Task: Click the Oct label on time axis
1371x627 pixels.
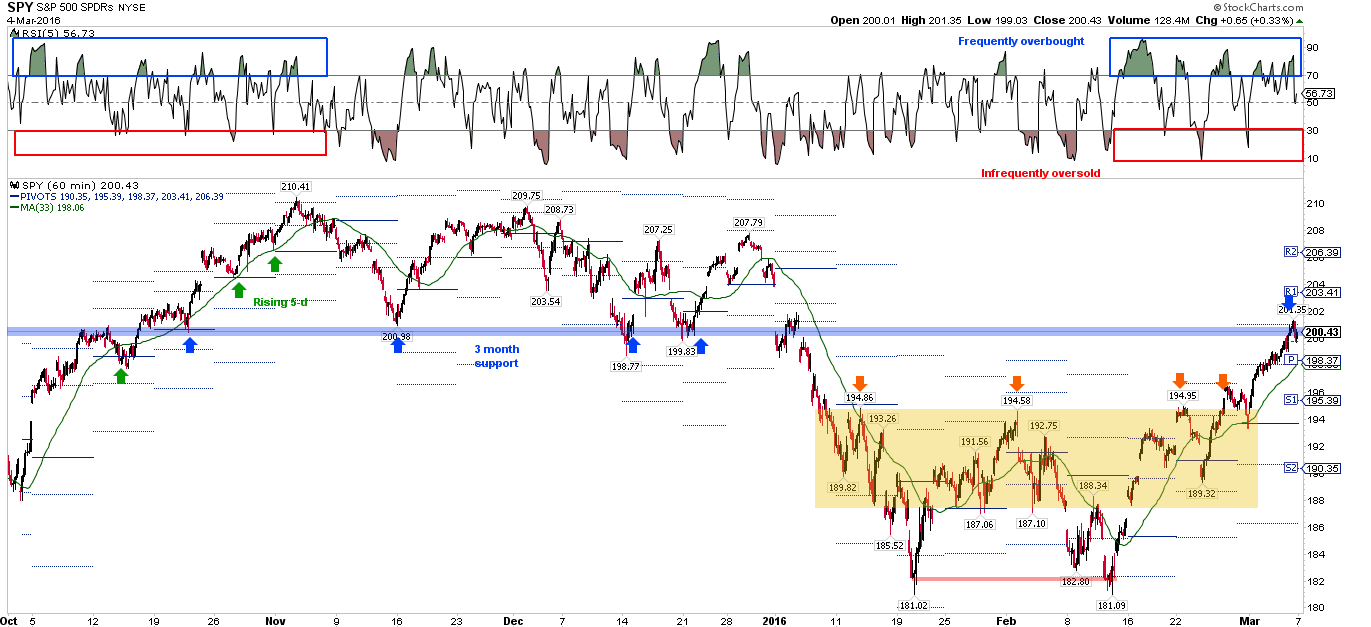Action: pyautogui.click(x=11, y=620)
